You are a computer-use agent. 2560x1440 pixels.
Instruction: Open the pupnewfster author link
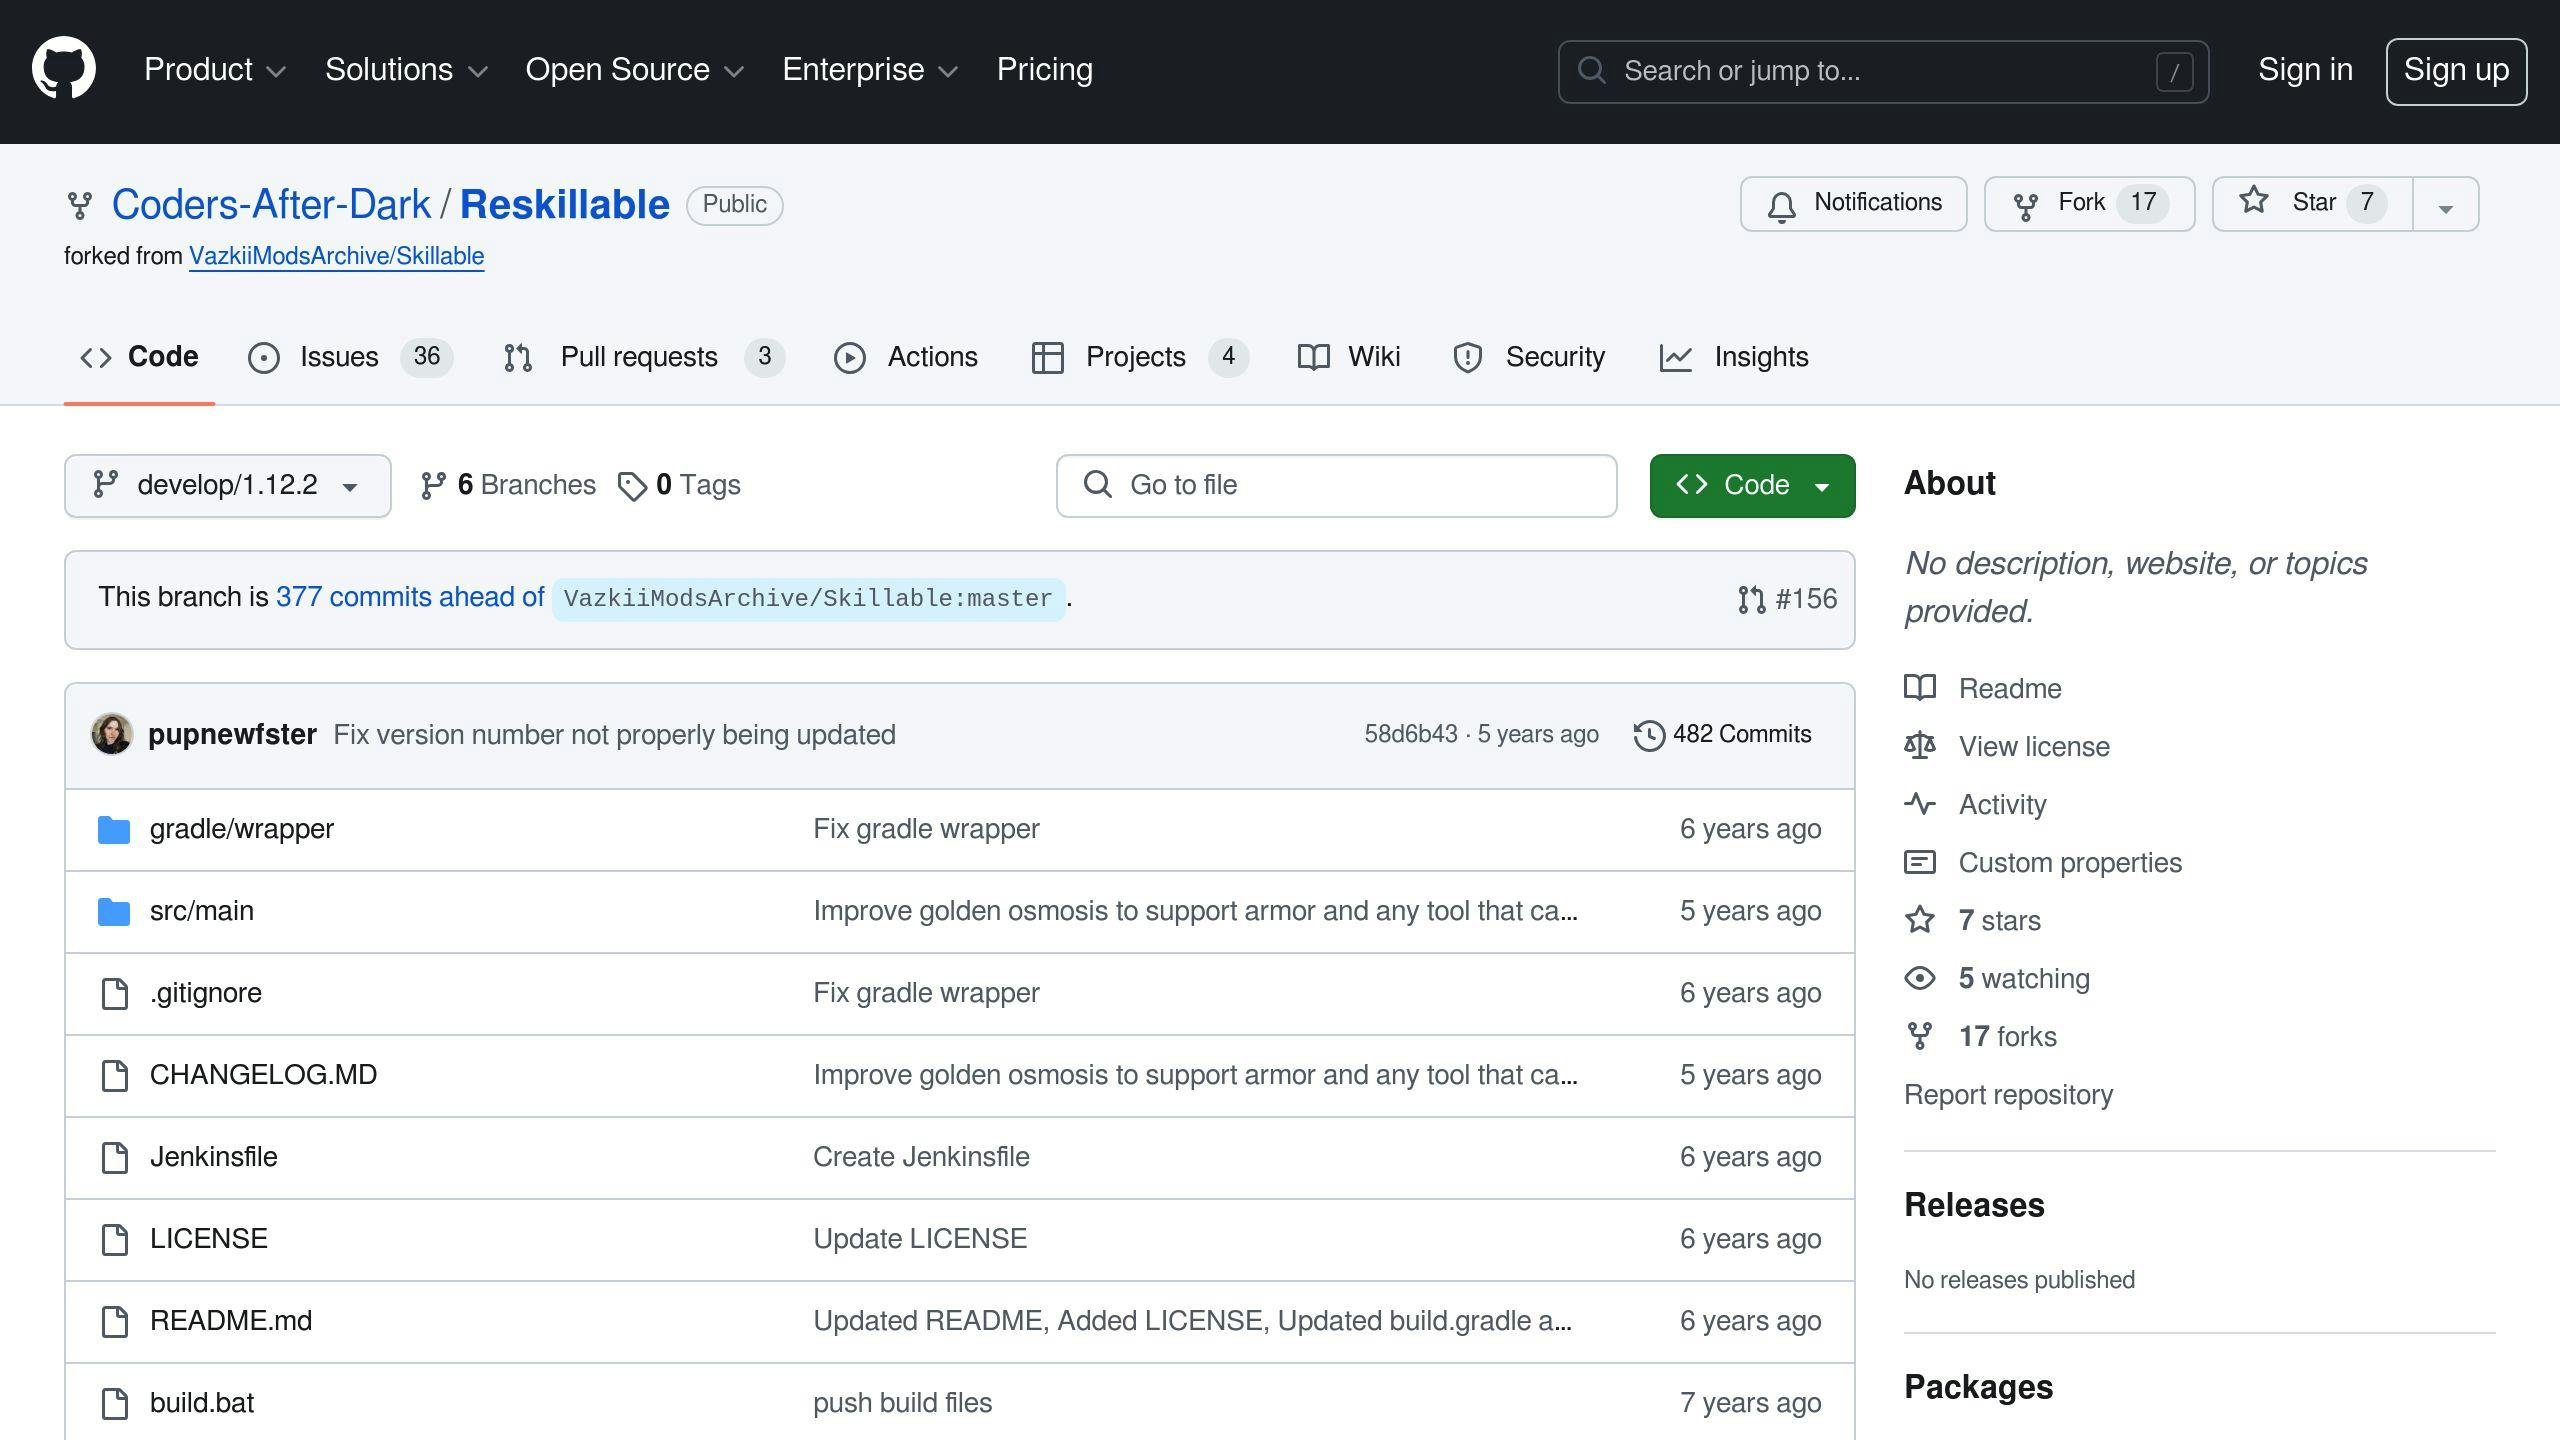(x=232, y=735)
